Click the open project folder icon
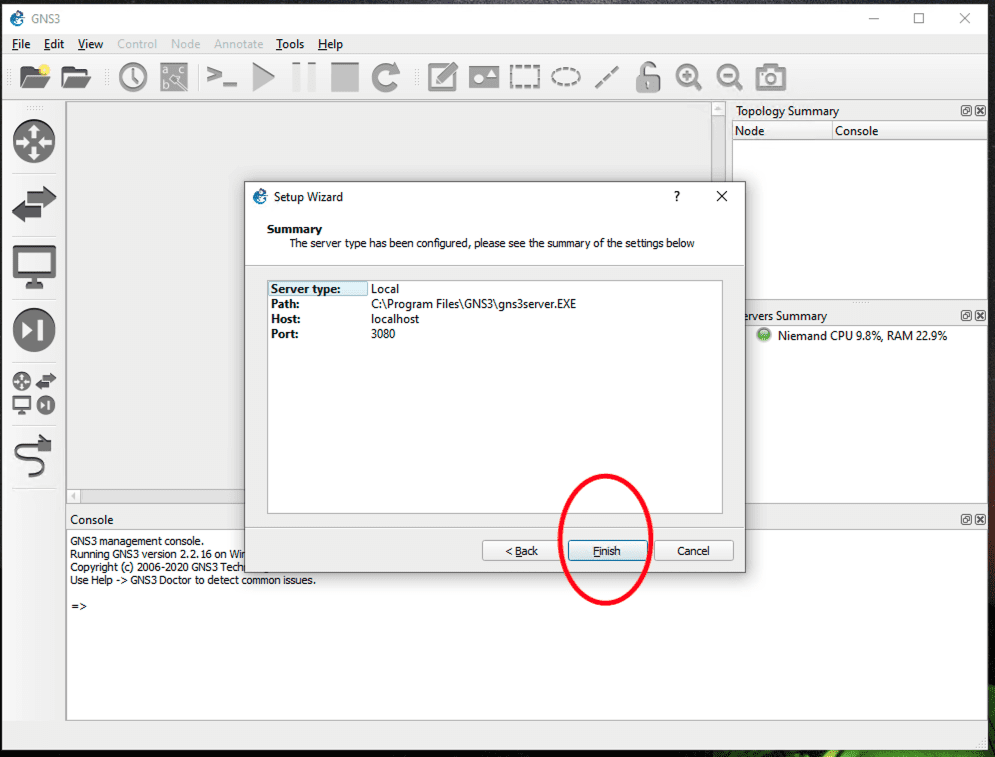This screenshot has height=757, width=995. (x=76, y=77)
